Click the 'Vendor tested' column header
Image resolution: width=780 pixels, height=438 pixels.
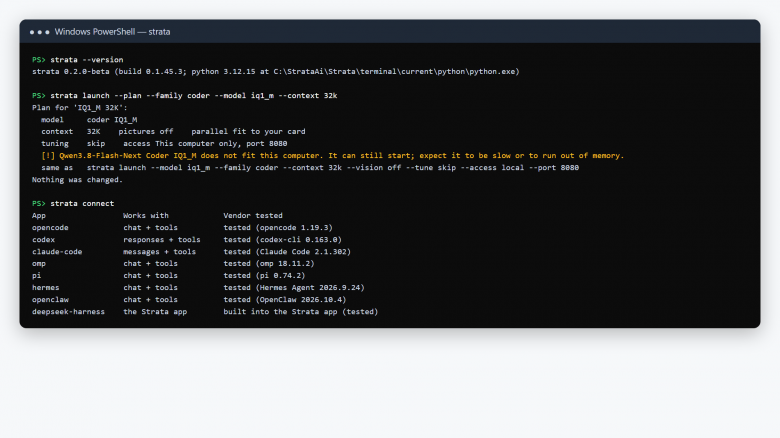coord(253,216)
